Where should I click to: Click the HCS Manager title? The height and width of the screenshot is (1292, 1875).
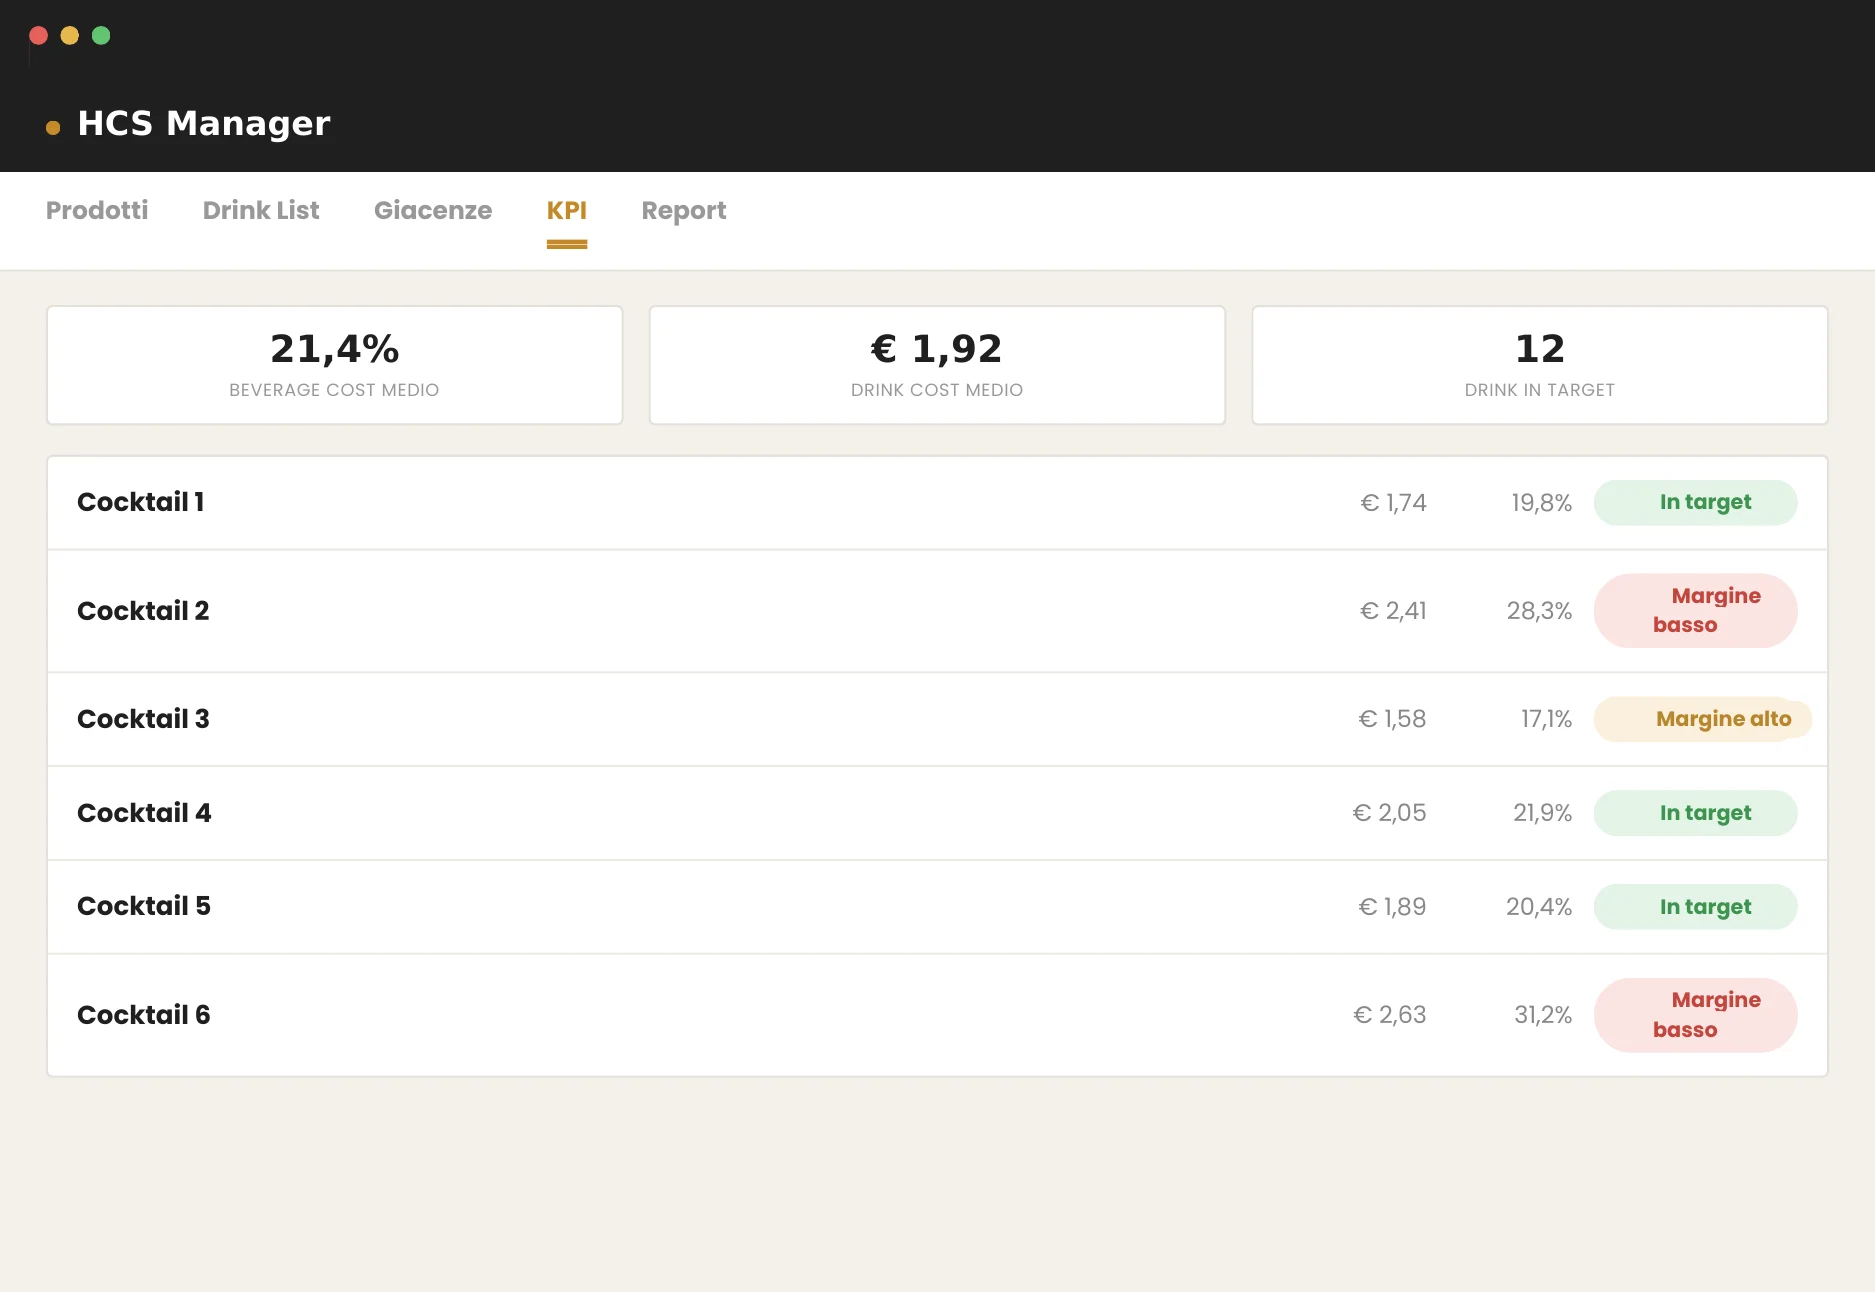(204, 123)
